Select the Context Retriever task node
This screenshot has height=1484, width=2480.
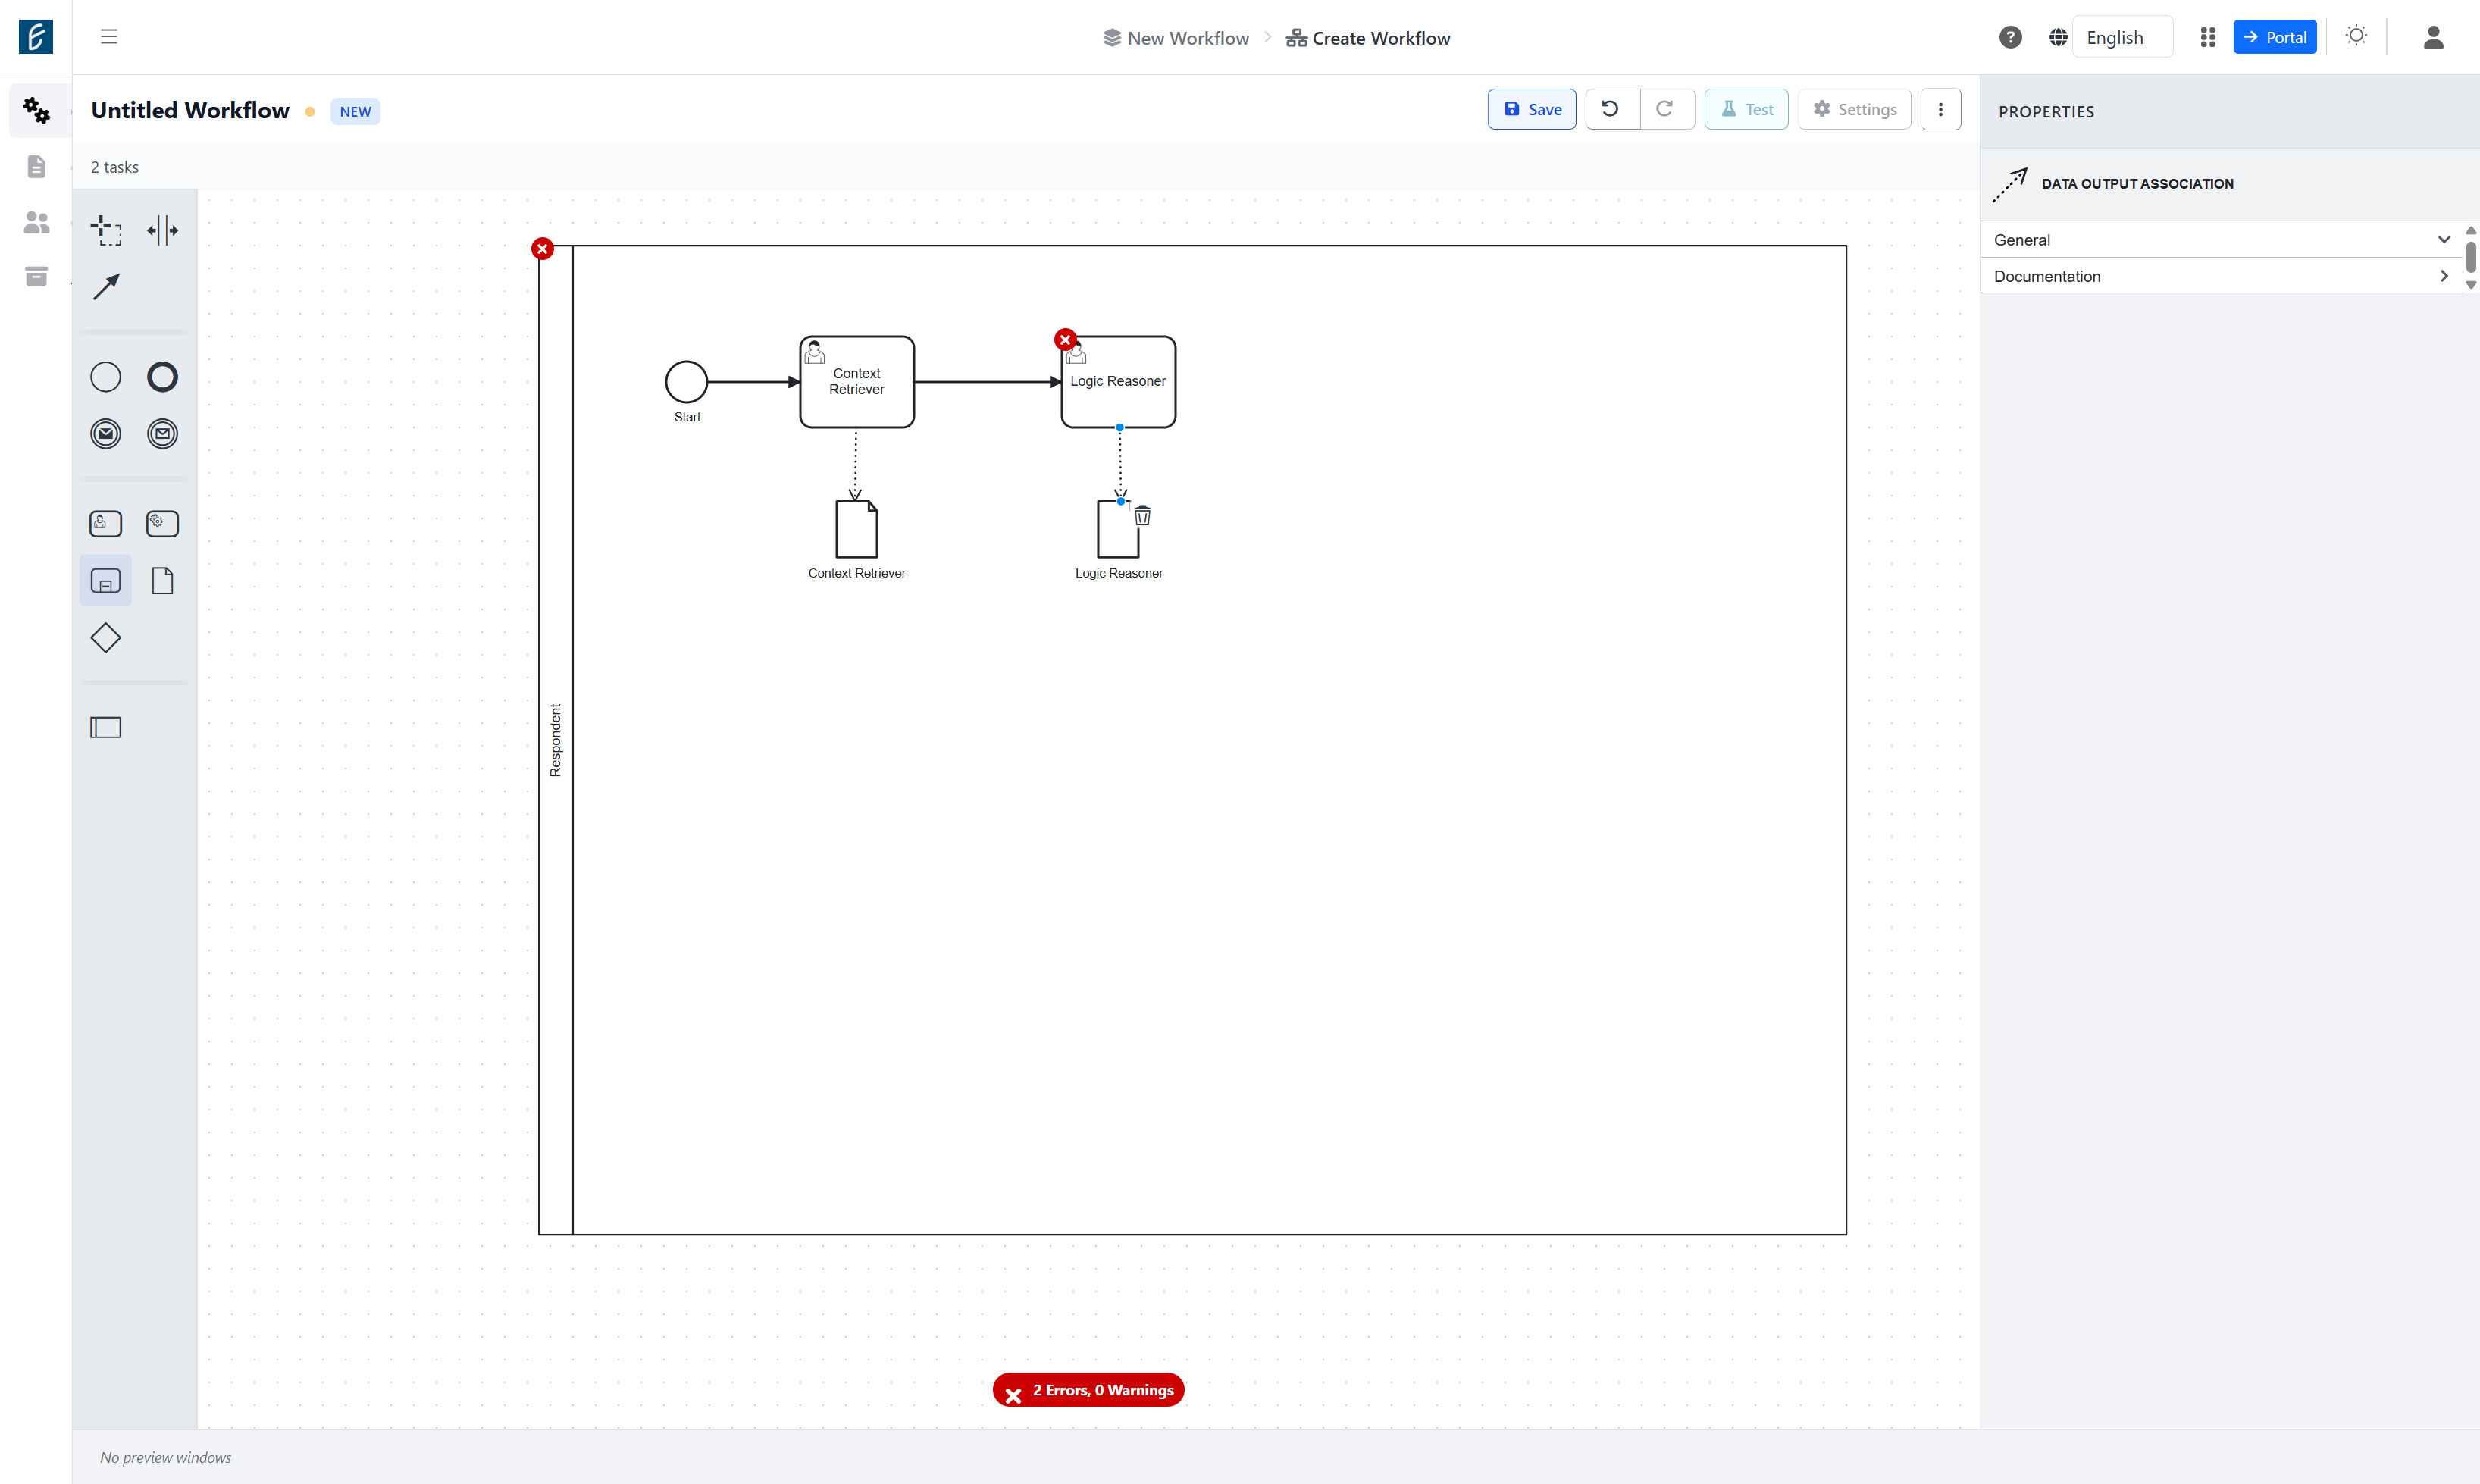pyautogui.click(x=857, y=382)
